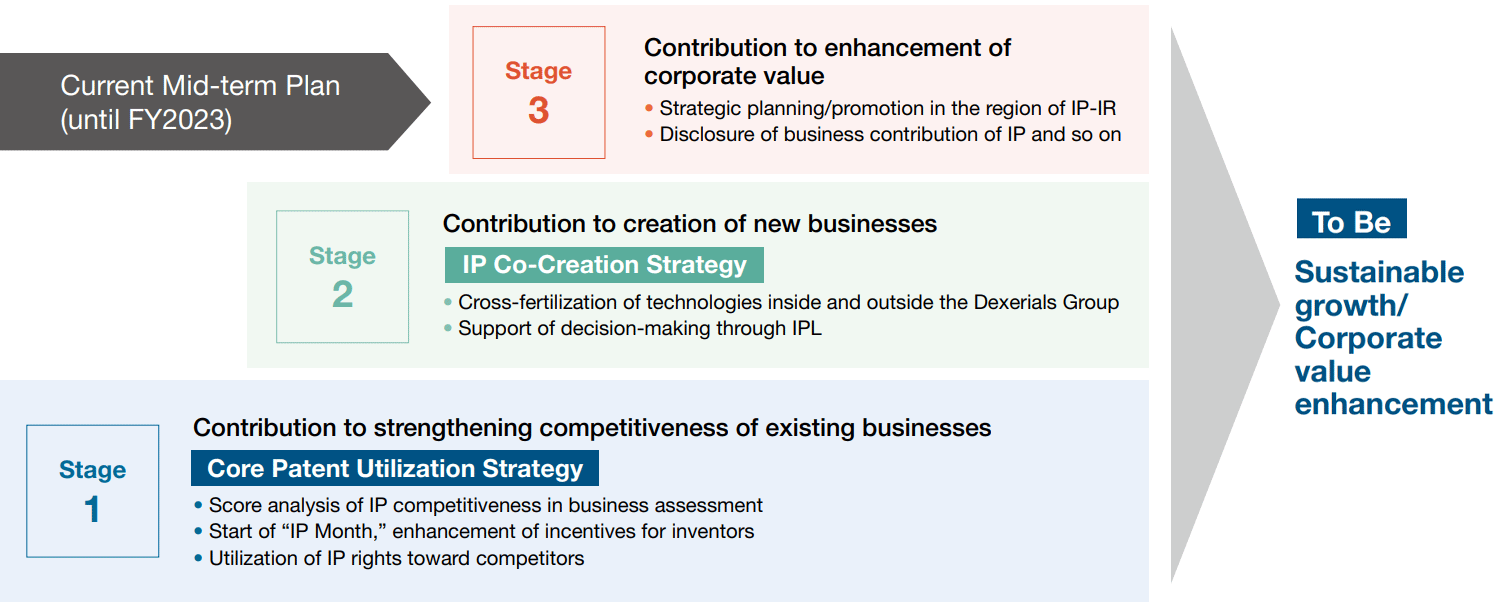Select the Strategic planning/promotion in IP-IR bullet
Screen dimensions: 1500x610
point(882,108)
